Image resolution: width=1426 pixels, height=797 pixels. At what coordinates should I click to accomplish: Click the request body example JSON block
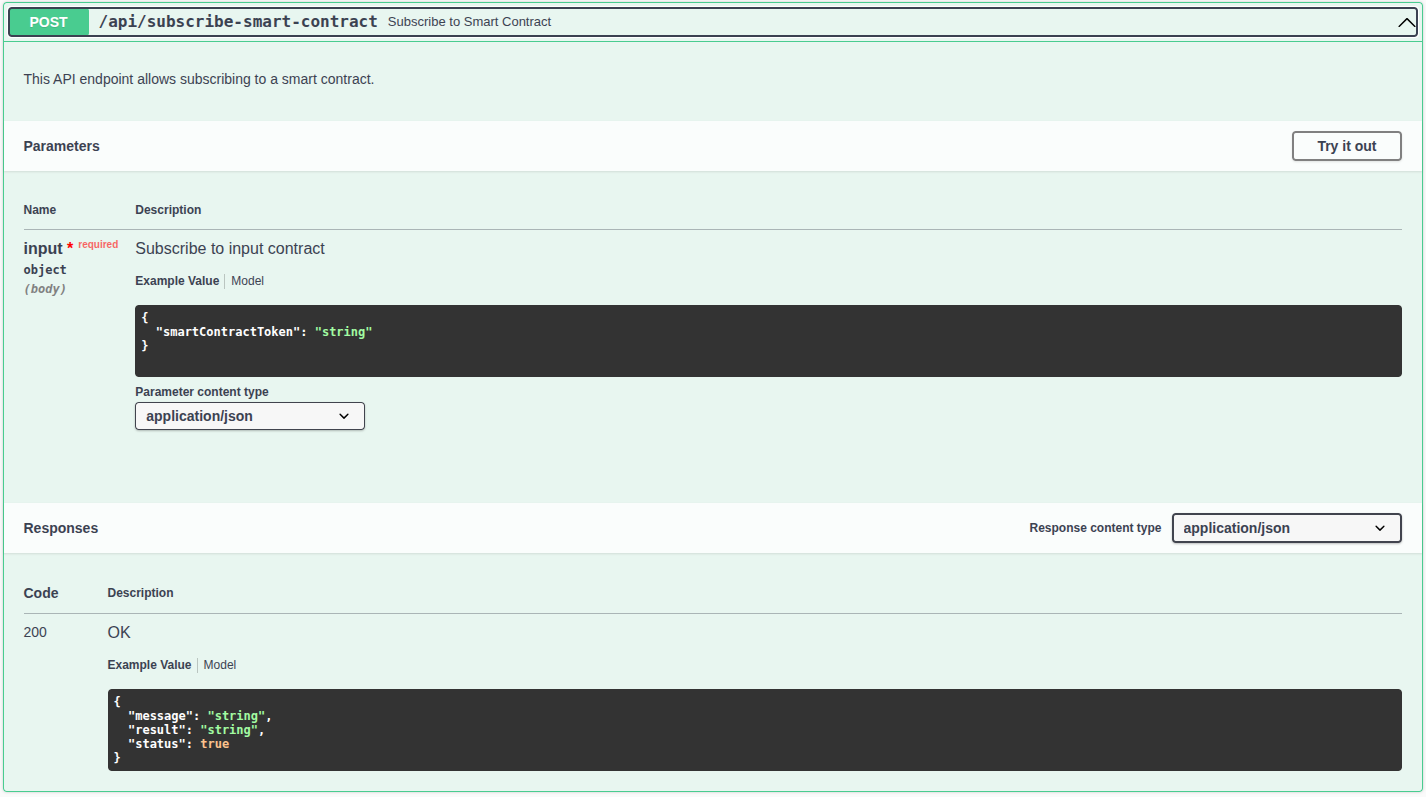click(x=768, y=341)
